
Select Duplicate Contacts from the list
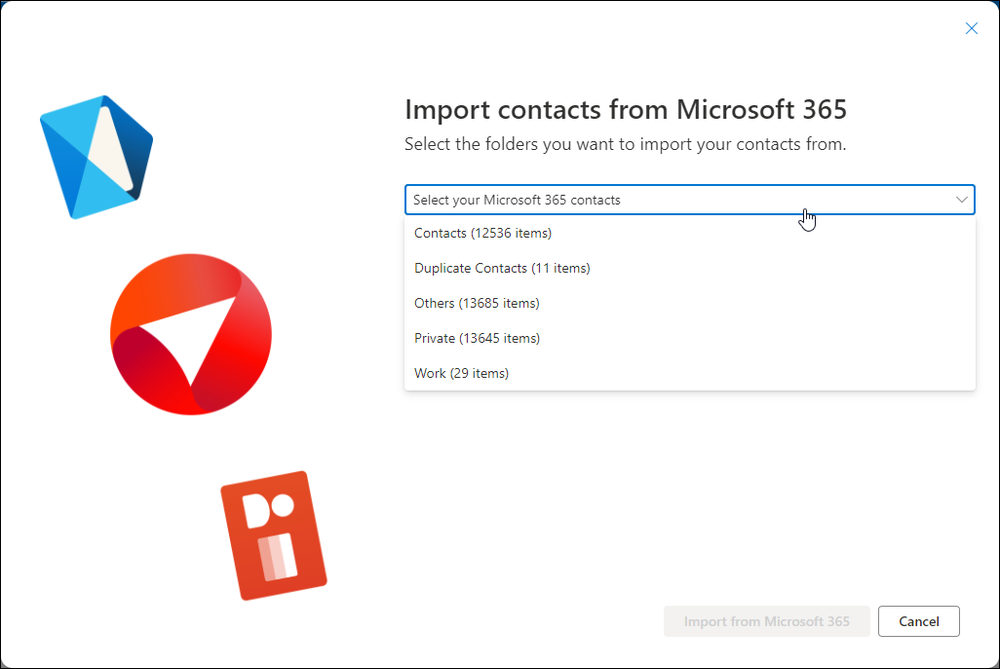point(502,268)
